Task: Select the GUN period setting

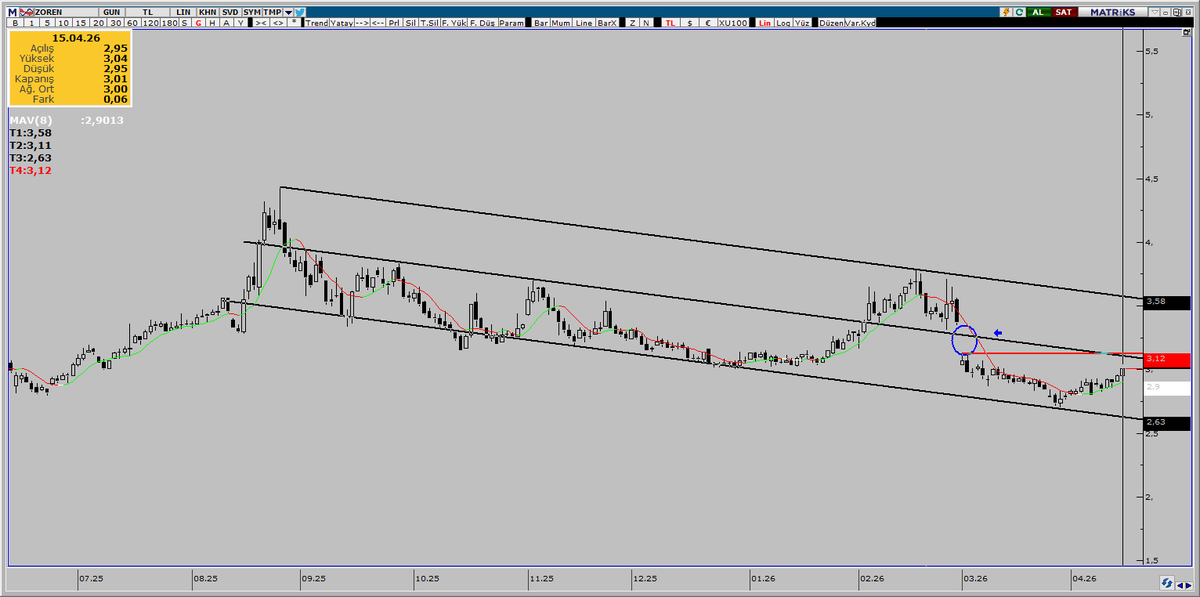Action: click(112, 12)
